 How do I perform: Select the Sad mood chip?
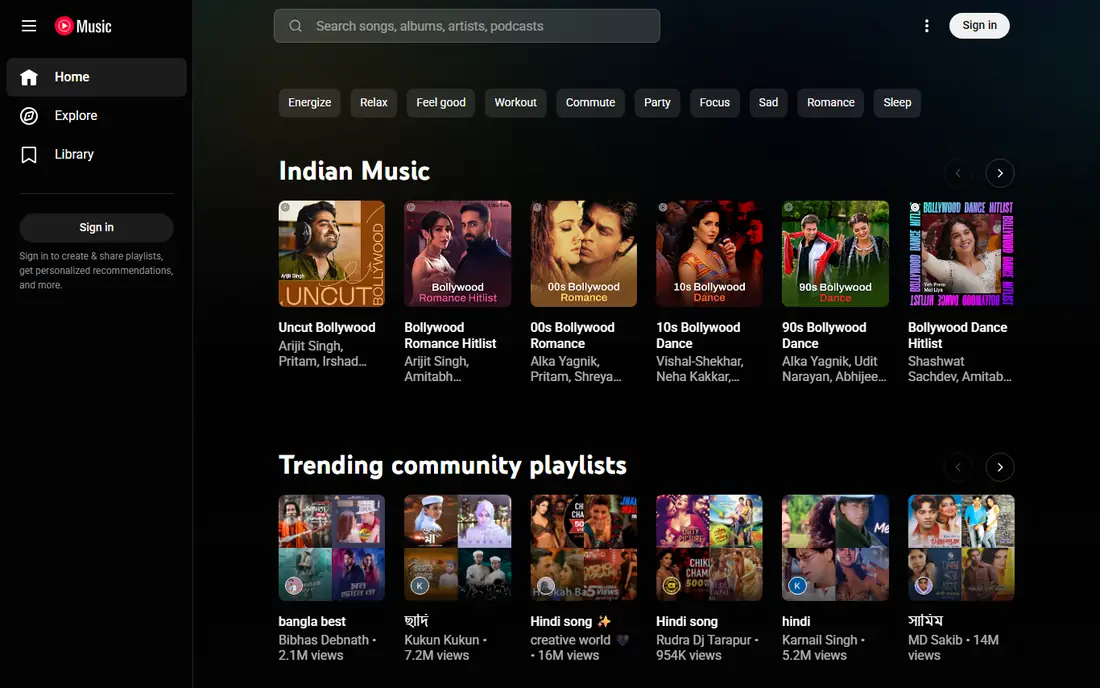click(x=768, y=102)
